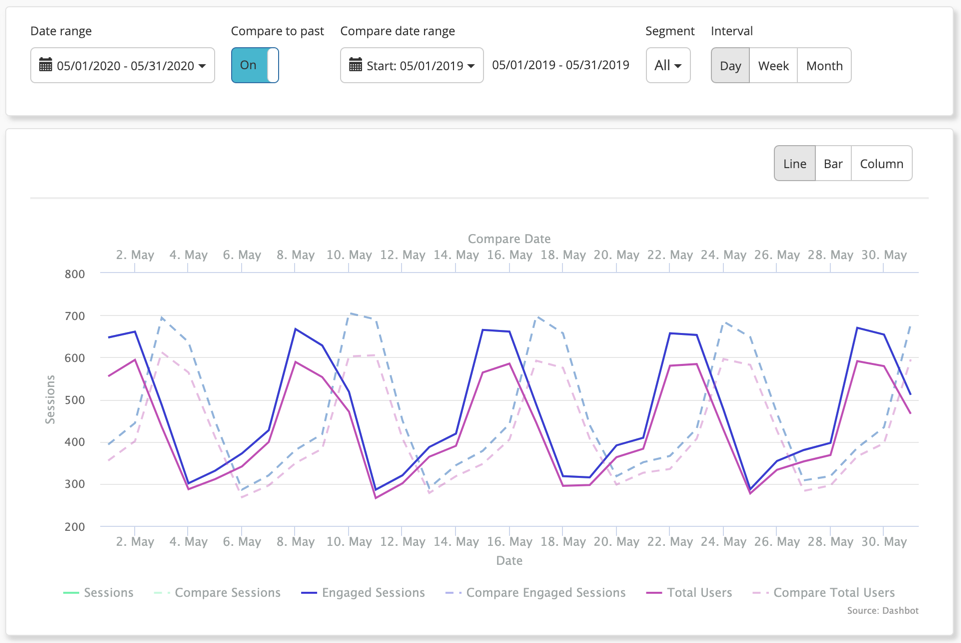Hide the Engaged Sessions series
The image size is (961, 643).
tap(363, 593)
